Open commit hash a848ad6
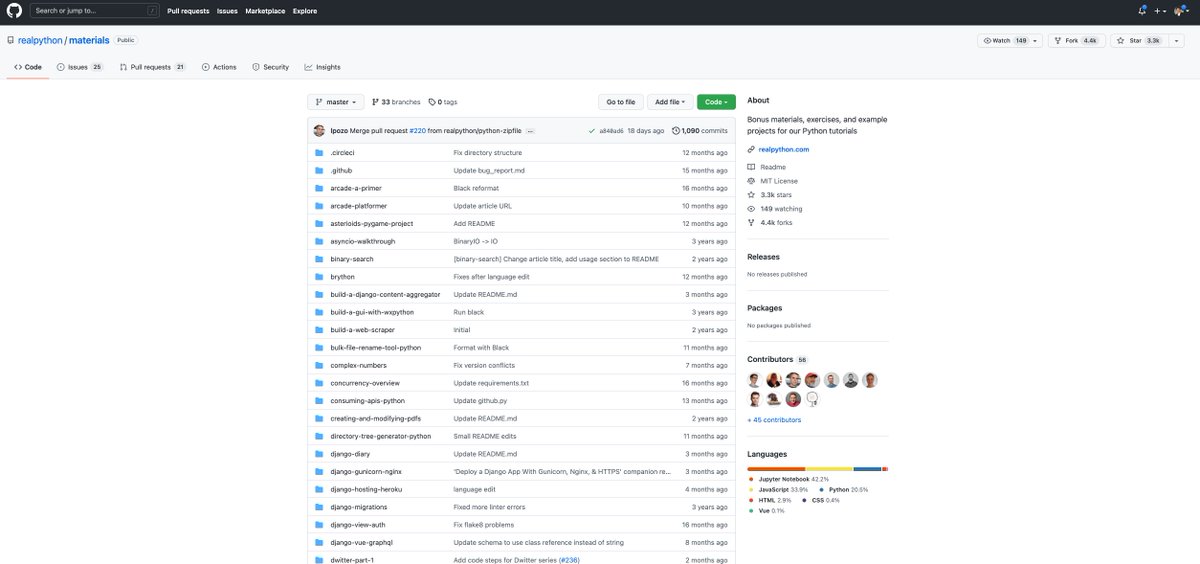 click(x=611, y=131)
